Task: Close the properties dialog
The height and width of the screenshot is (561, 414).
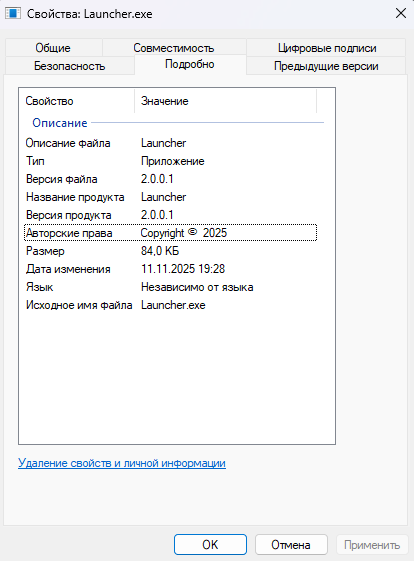Action: (401, 14)
